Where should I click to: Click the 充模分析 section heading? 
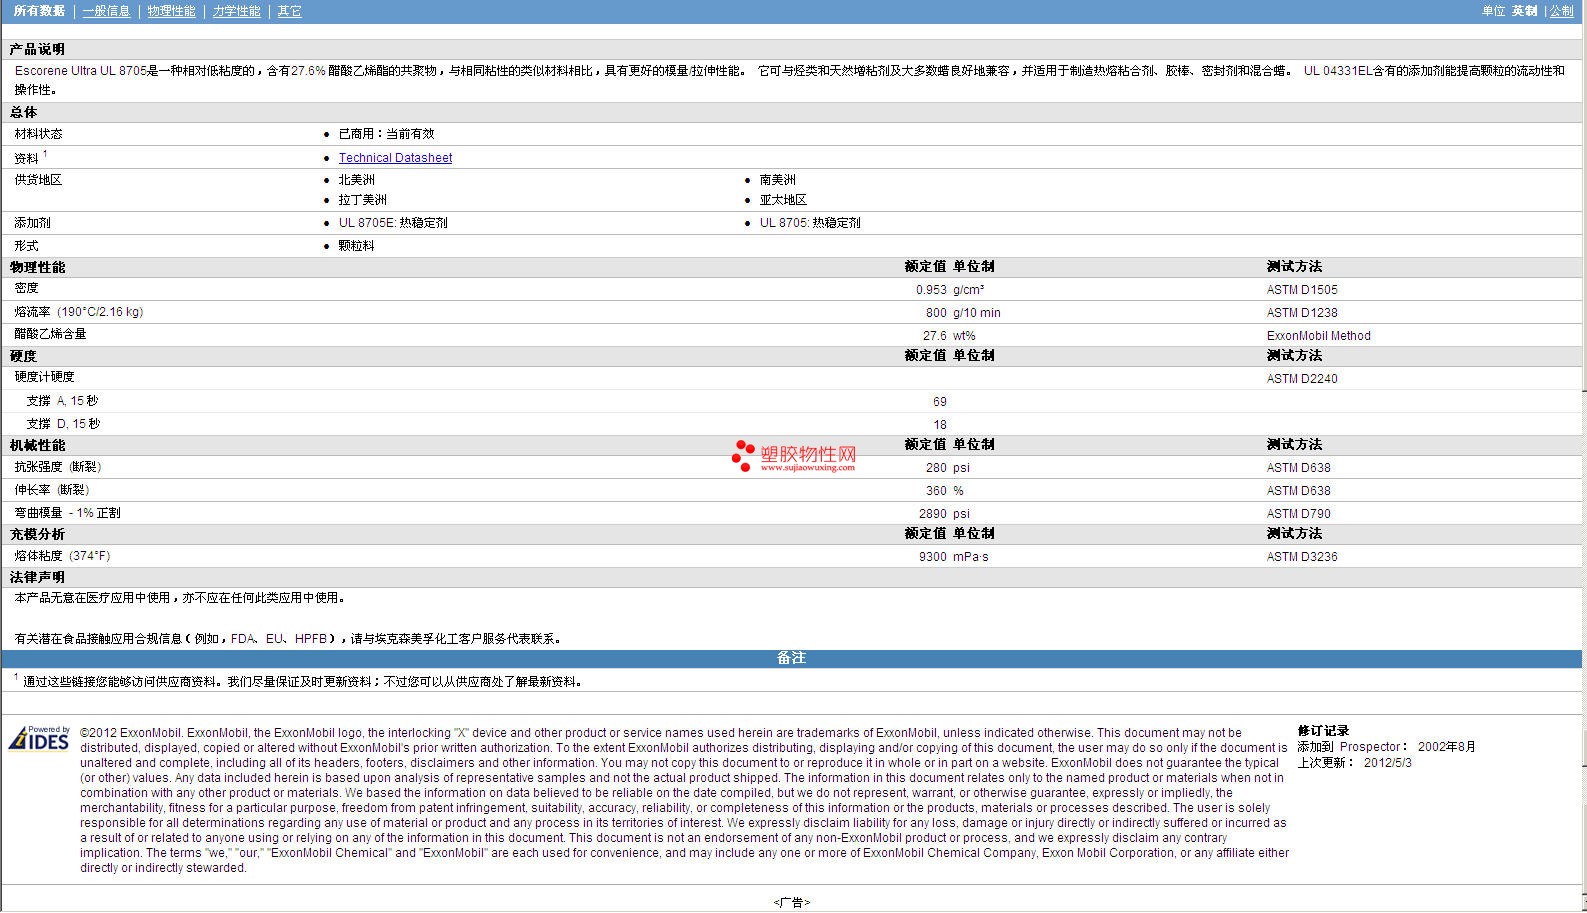click(x=37, y=534)
